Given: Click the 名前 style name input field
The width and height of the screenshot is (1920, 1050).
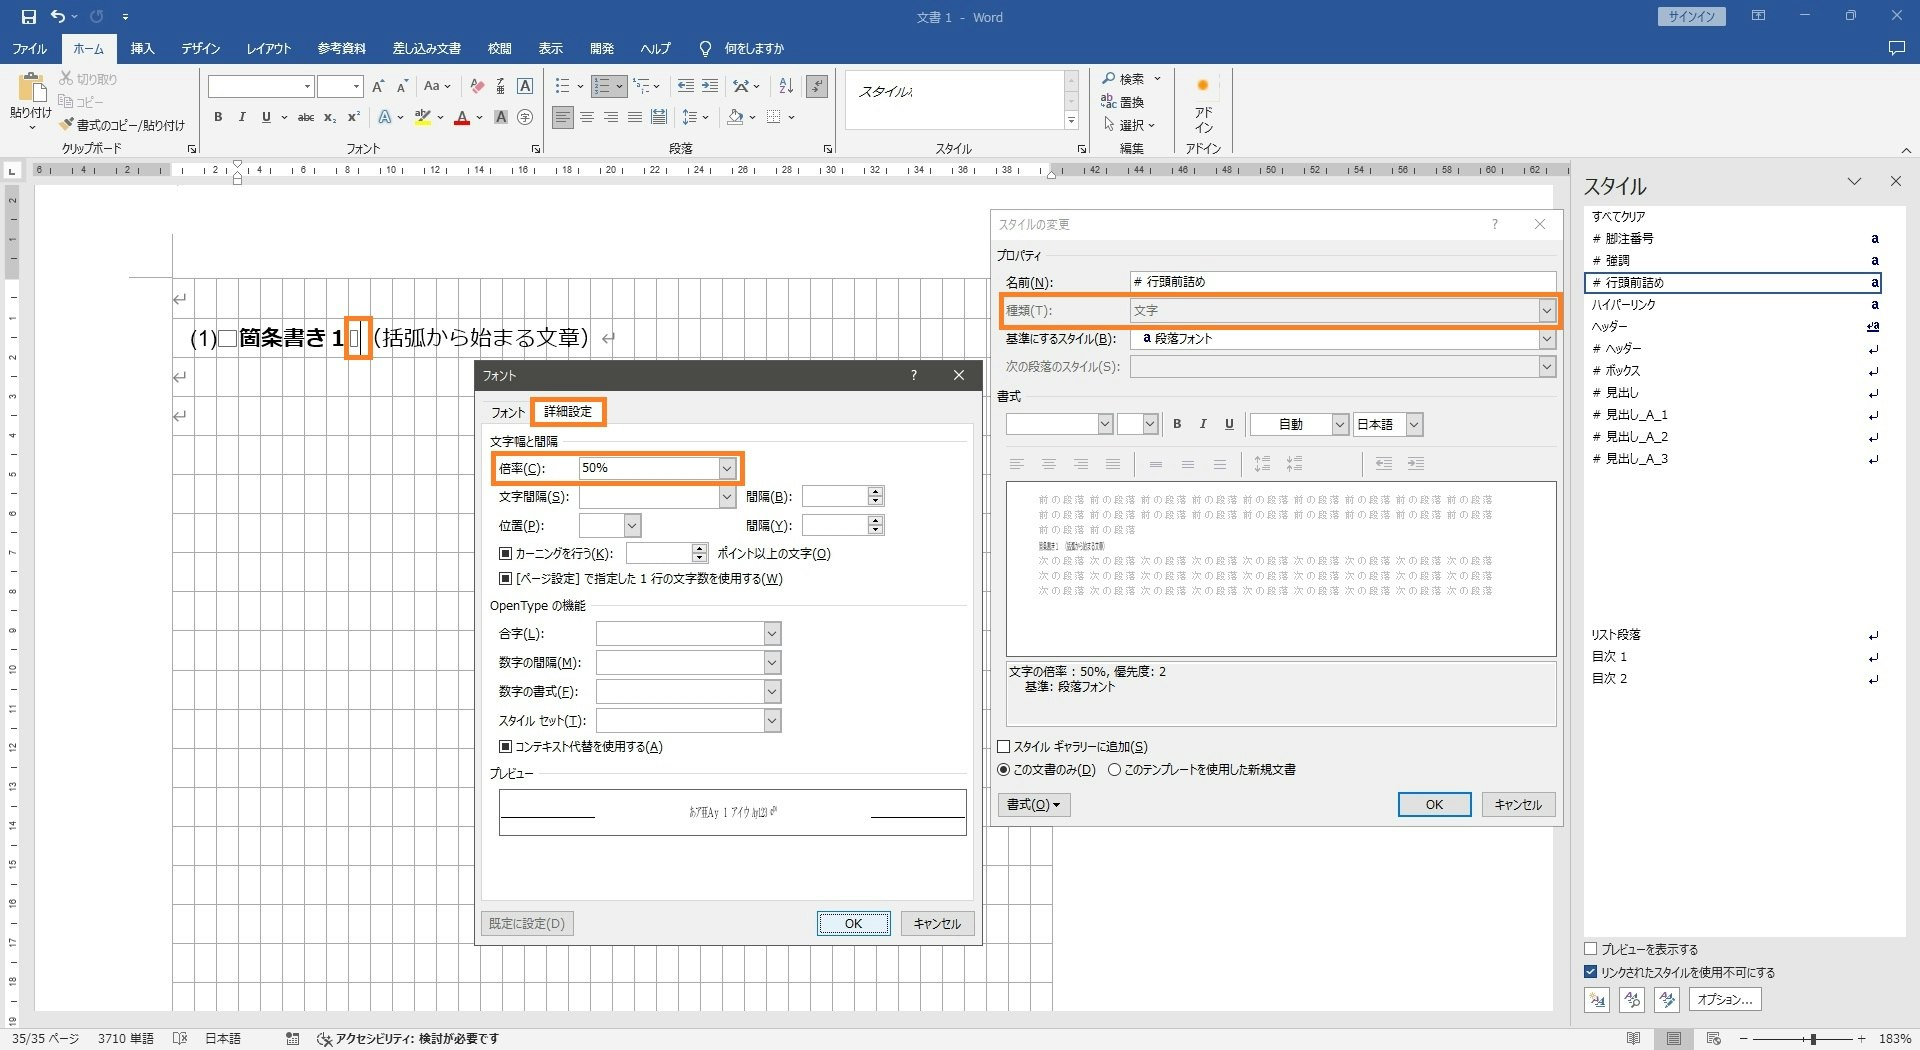Looking at the screenshot, I should click(1343, 282).
